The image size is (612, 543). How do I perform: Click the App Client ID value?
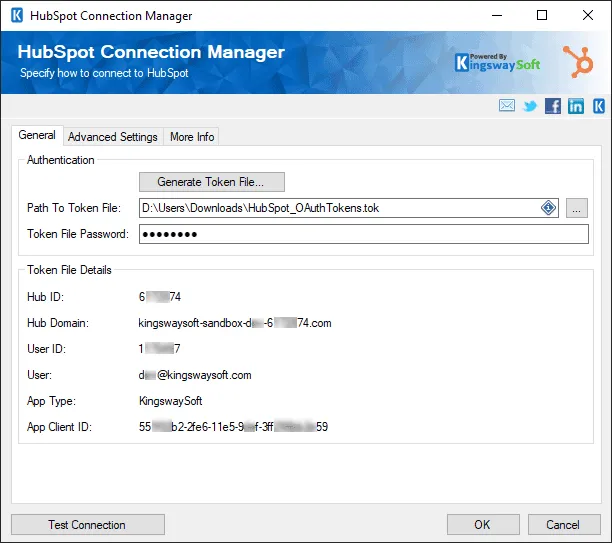point(233,427)
